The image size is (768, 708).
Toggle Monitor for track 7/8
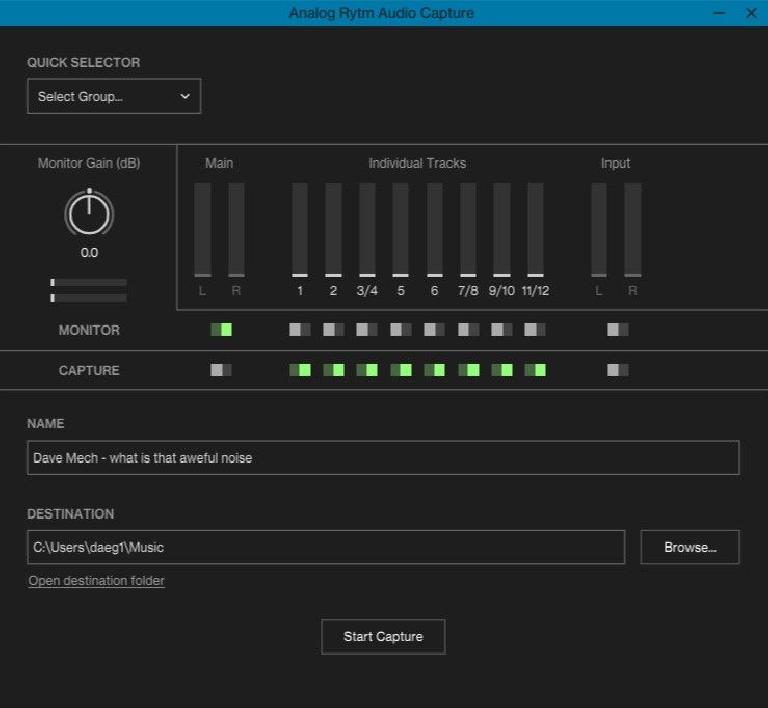pos(469,330)
